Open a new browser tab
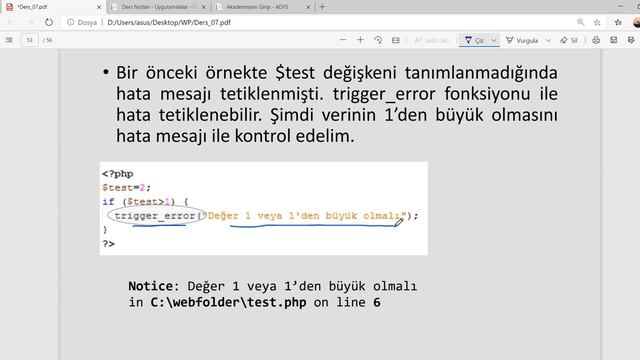640x360 pixels. coord(322,7)
